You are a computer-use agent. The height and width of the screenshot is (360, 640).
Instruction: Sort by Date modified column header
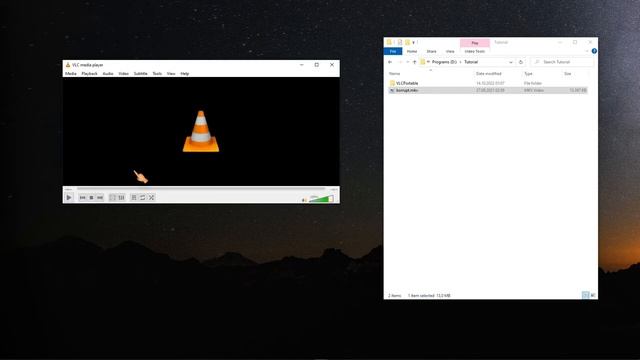click(x=489, y=73)
